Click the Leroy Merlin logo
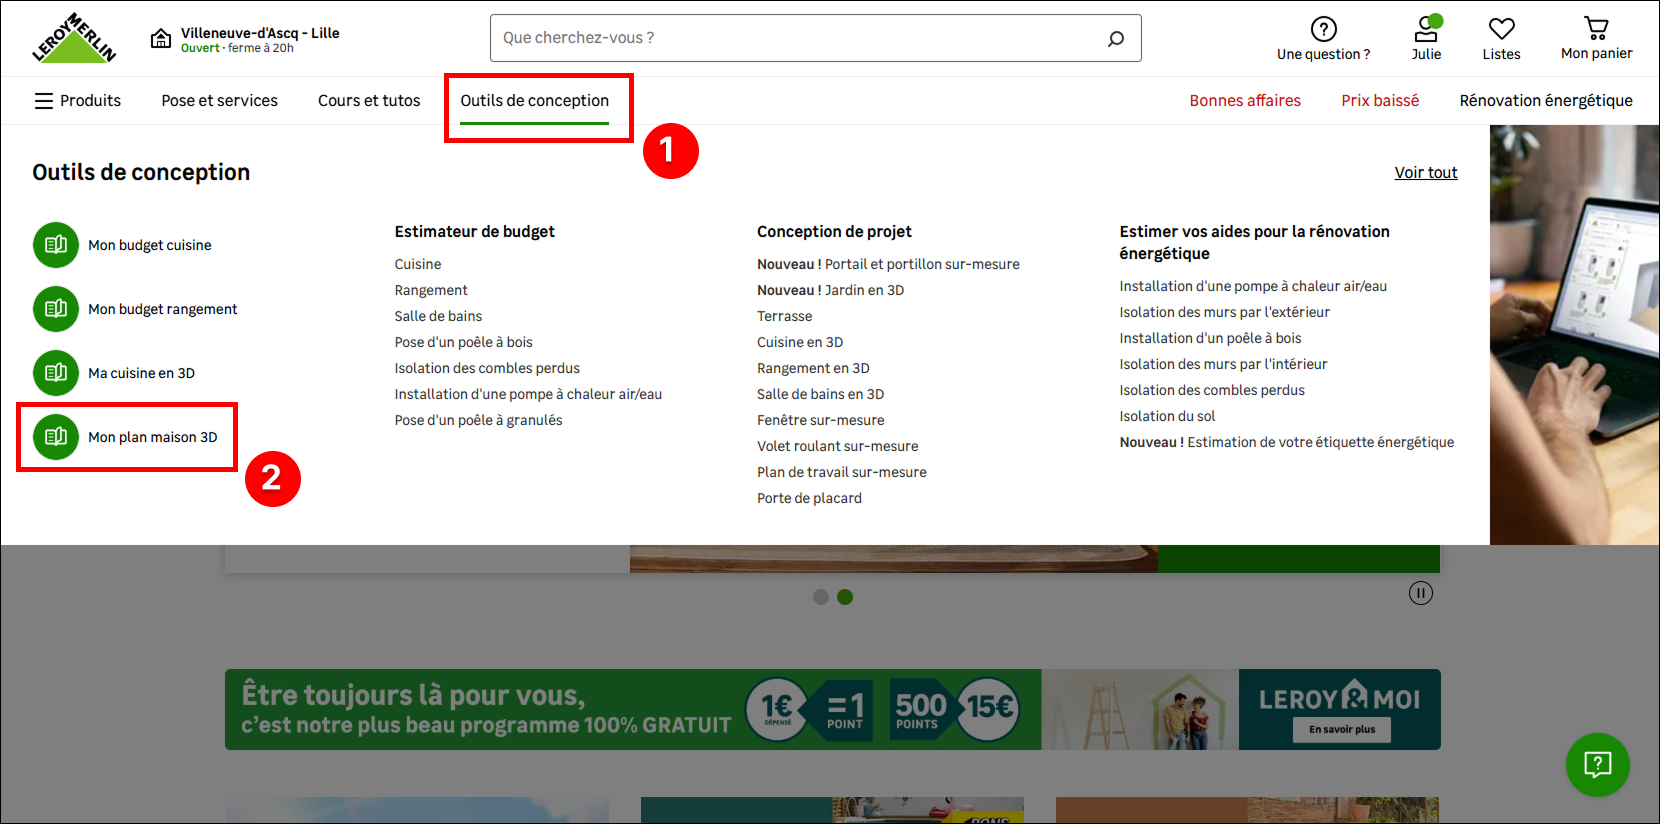Image resolution: width=1660 pixels, height=824 pixels. (74, 38)
